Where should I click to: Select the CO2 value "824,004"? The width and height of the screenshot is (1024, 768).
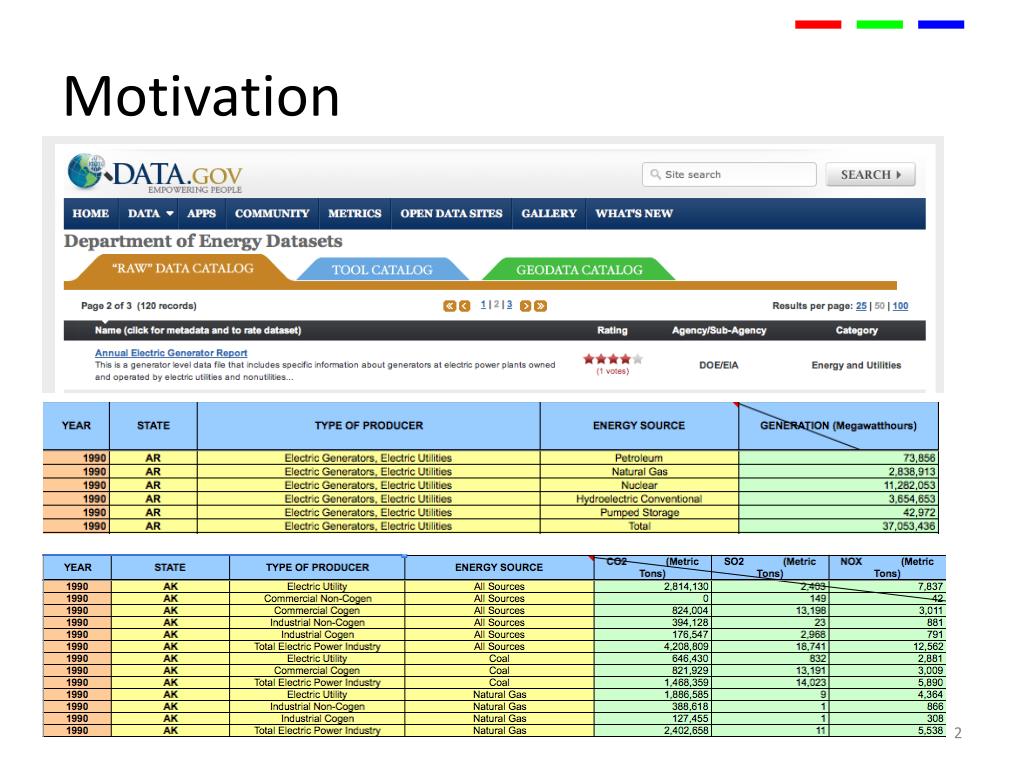tap(652, 611)
